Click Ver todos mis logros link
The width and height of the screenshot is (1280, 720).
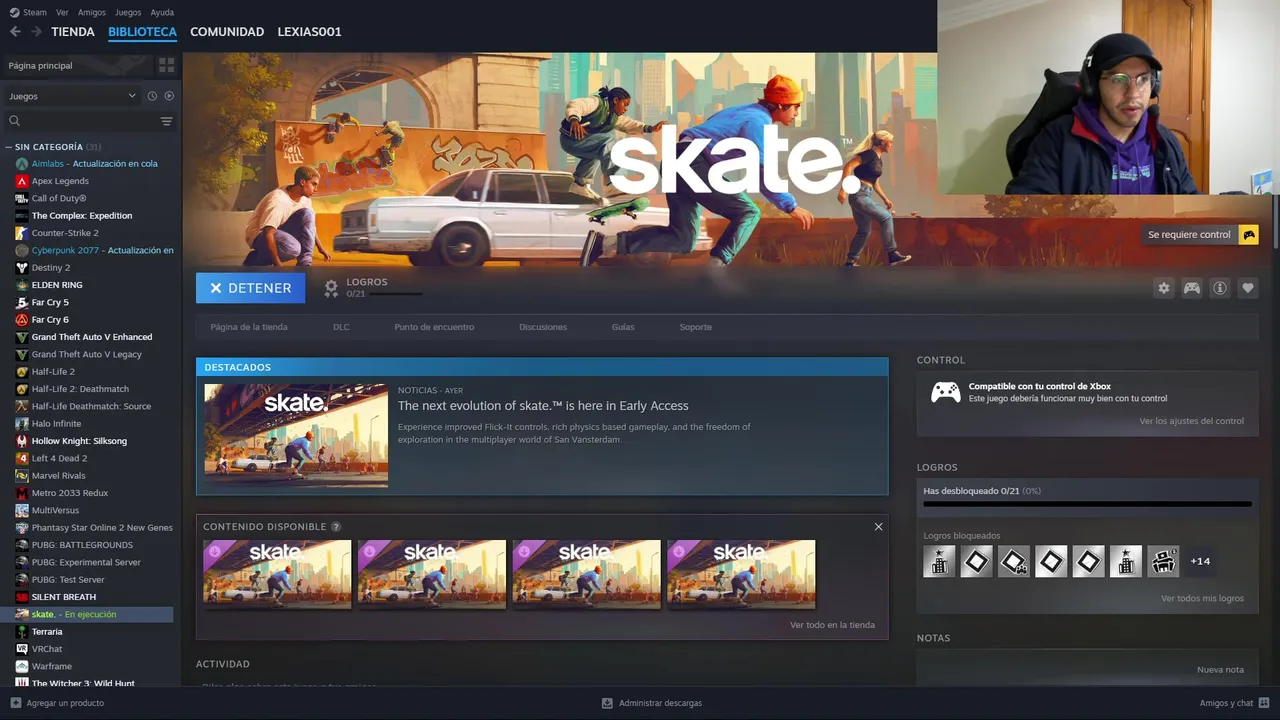[1202, 598]
